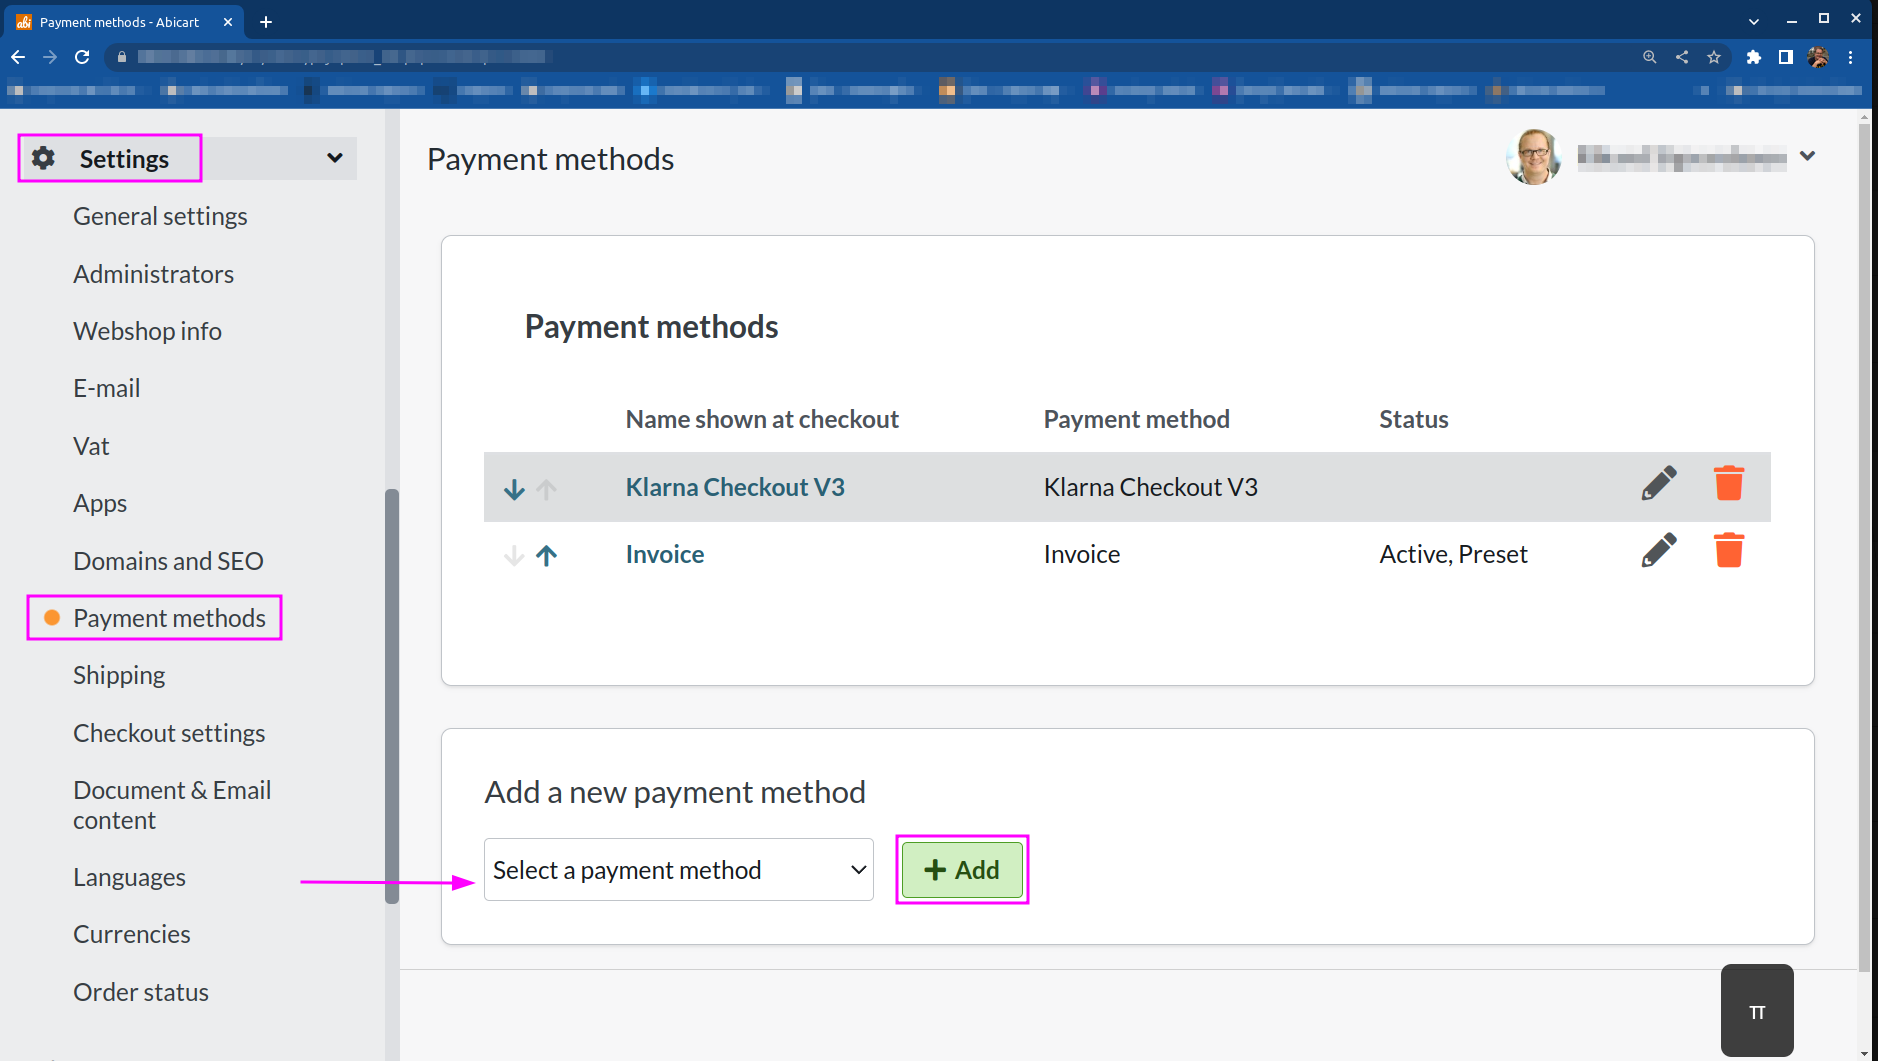Click the pencil icon for Invoice
The image size is (1878, 1061).
pos(1658,551)
